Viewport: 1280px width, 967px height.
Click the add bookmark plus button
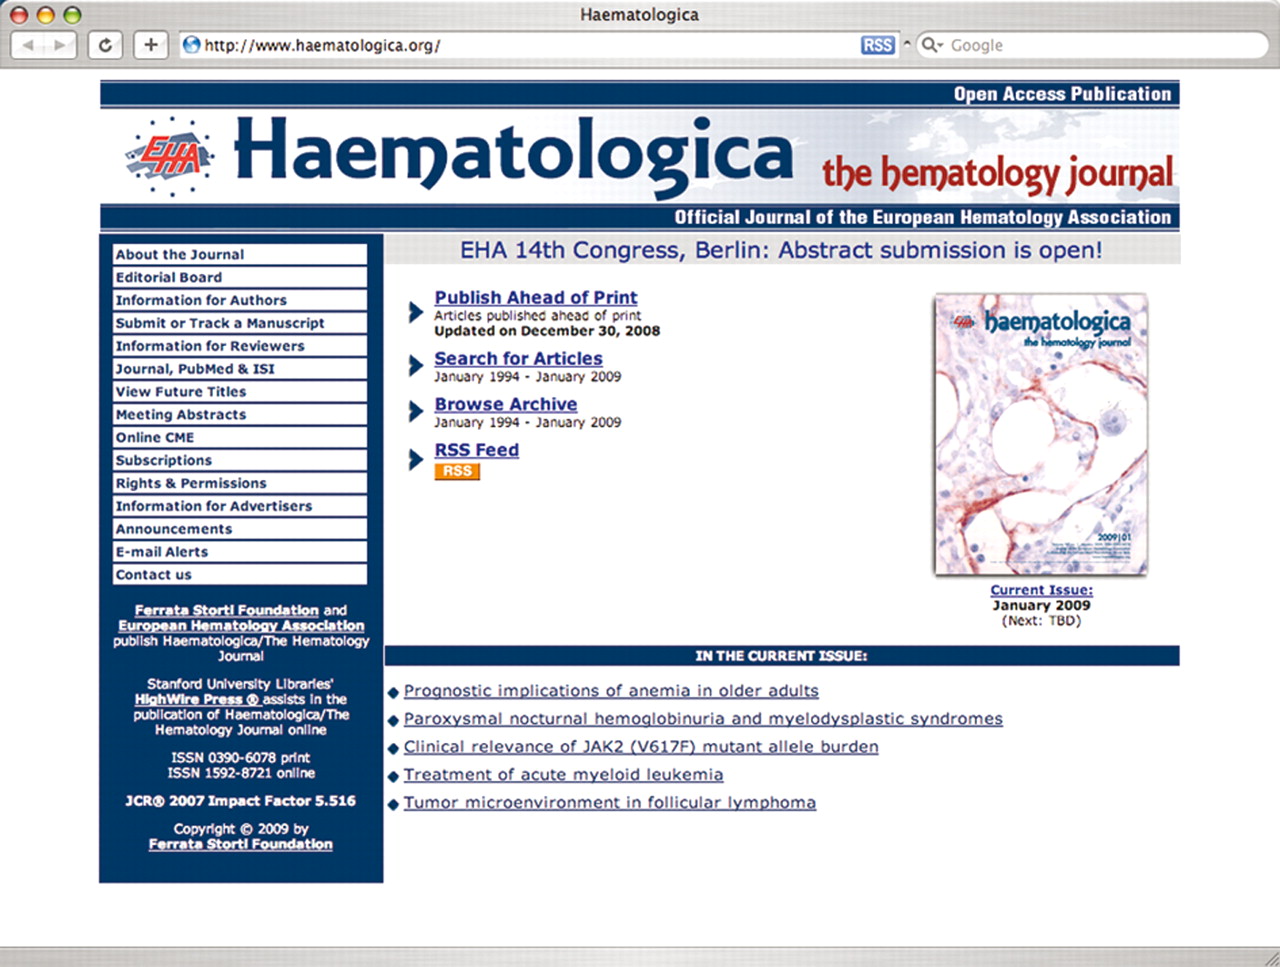pyautogui.click(x=150, y=45)
